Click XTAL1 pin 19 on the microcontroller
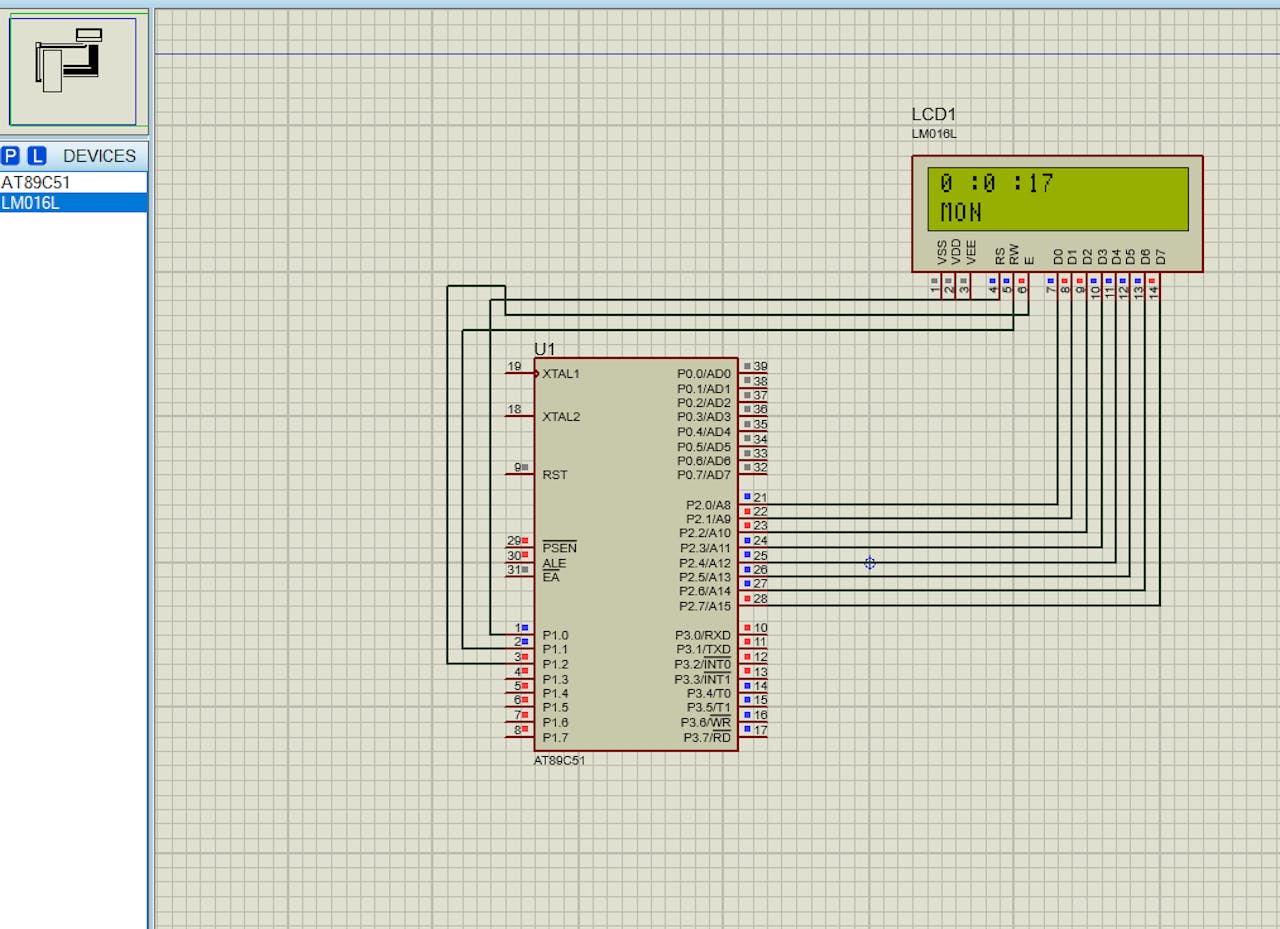This screenshot has width=1280, height=929. (x=519, y=374)
